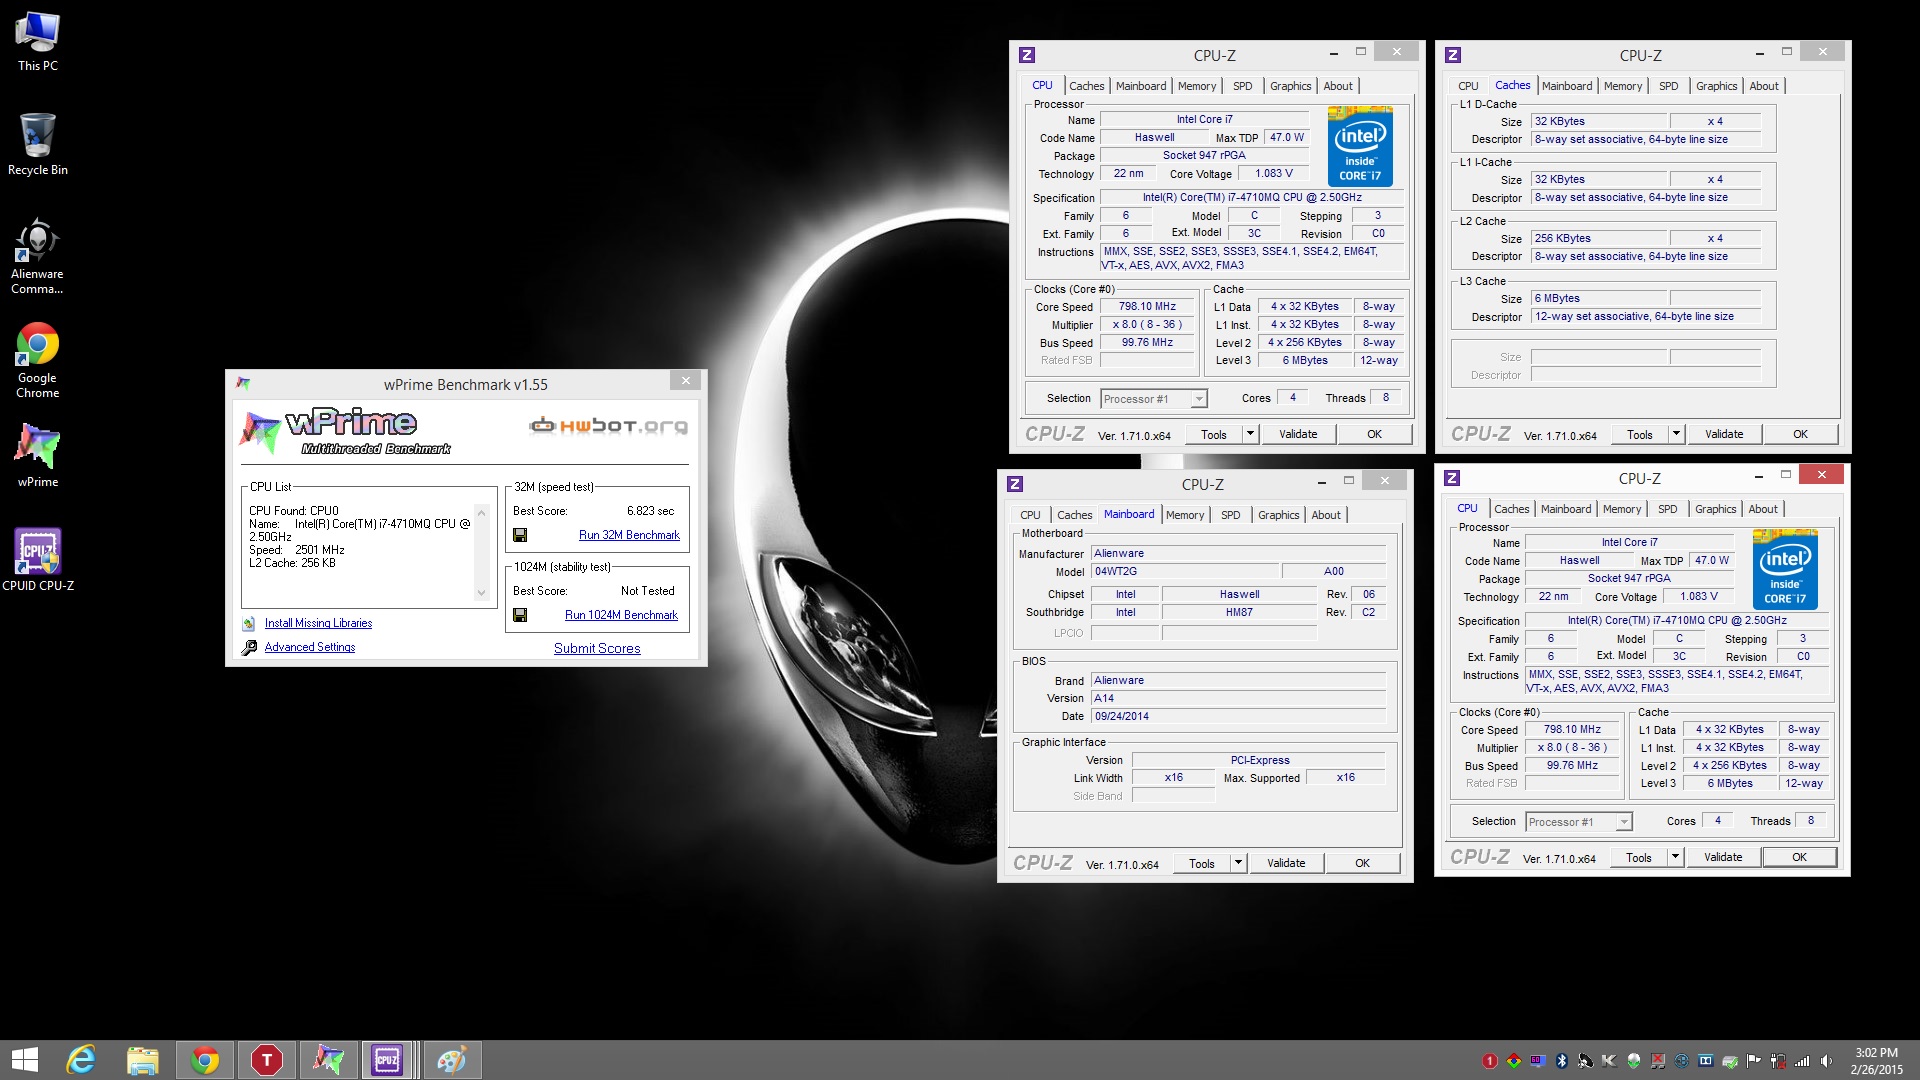Click Tools dropdown arrow in Caches CPU-Z window
Image resolution: width=1920 pixels, height=1080 pixels.
pos(1676,434)
